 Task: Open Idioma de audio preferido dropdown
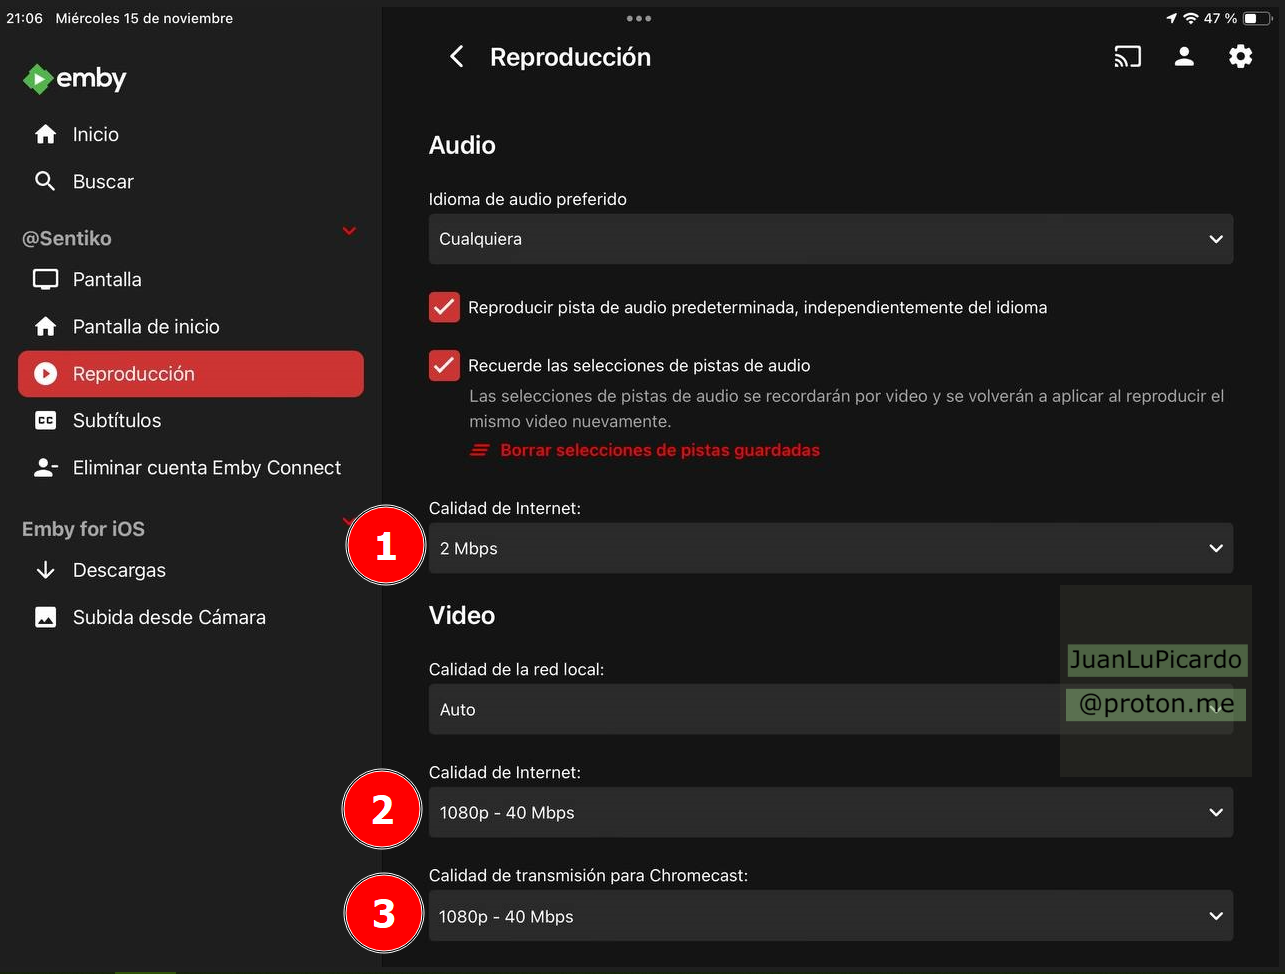coord(830,239)
